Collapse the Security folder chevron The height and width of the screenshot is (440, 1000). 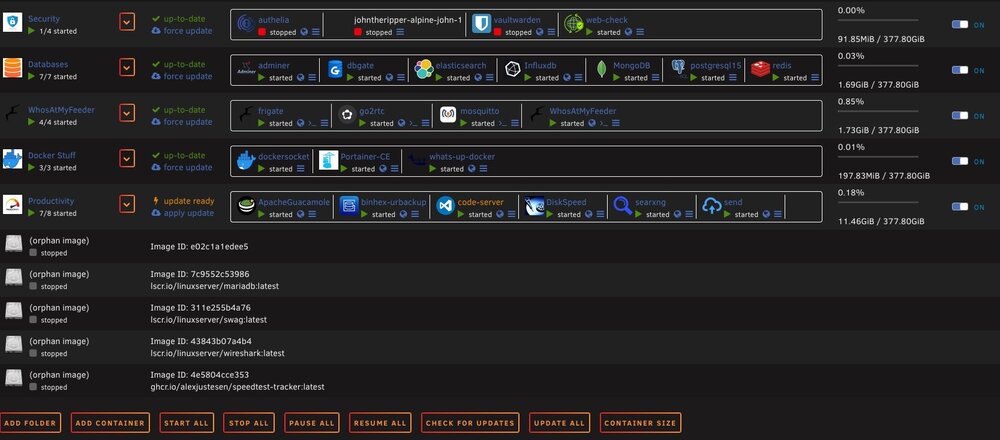(127, 22)
